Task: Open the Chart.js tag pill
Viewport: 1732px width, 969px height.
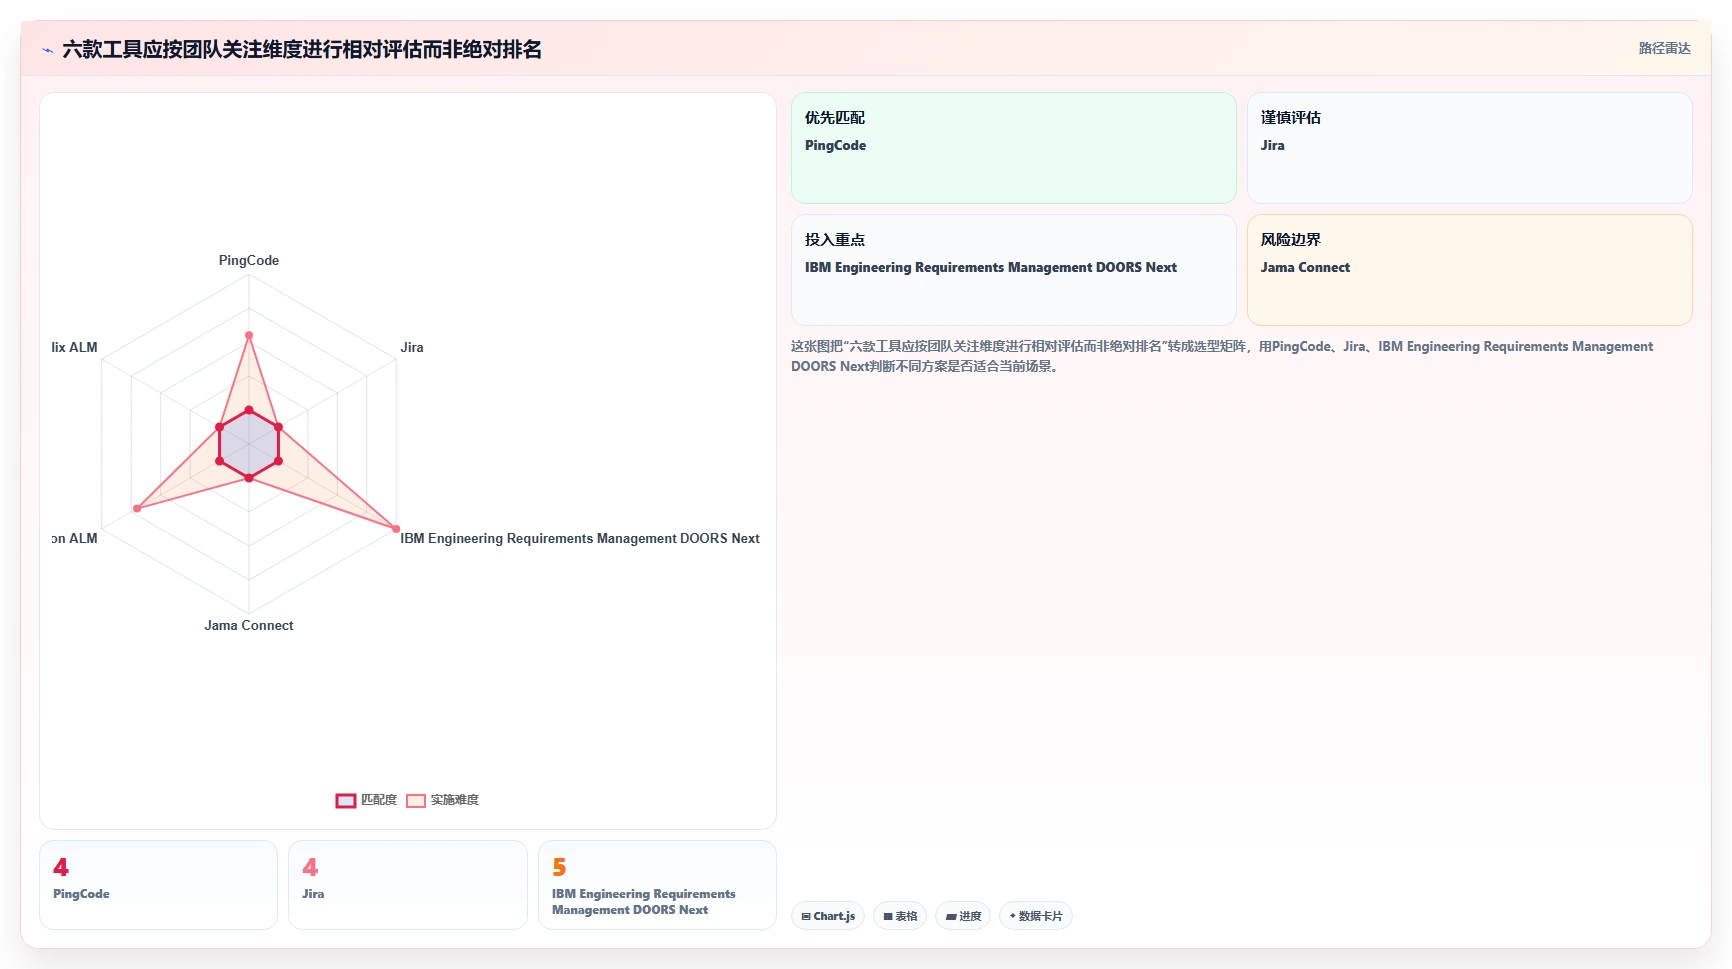Action: tap(828, 916)
